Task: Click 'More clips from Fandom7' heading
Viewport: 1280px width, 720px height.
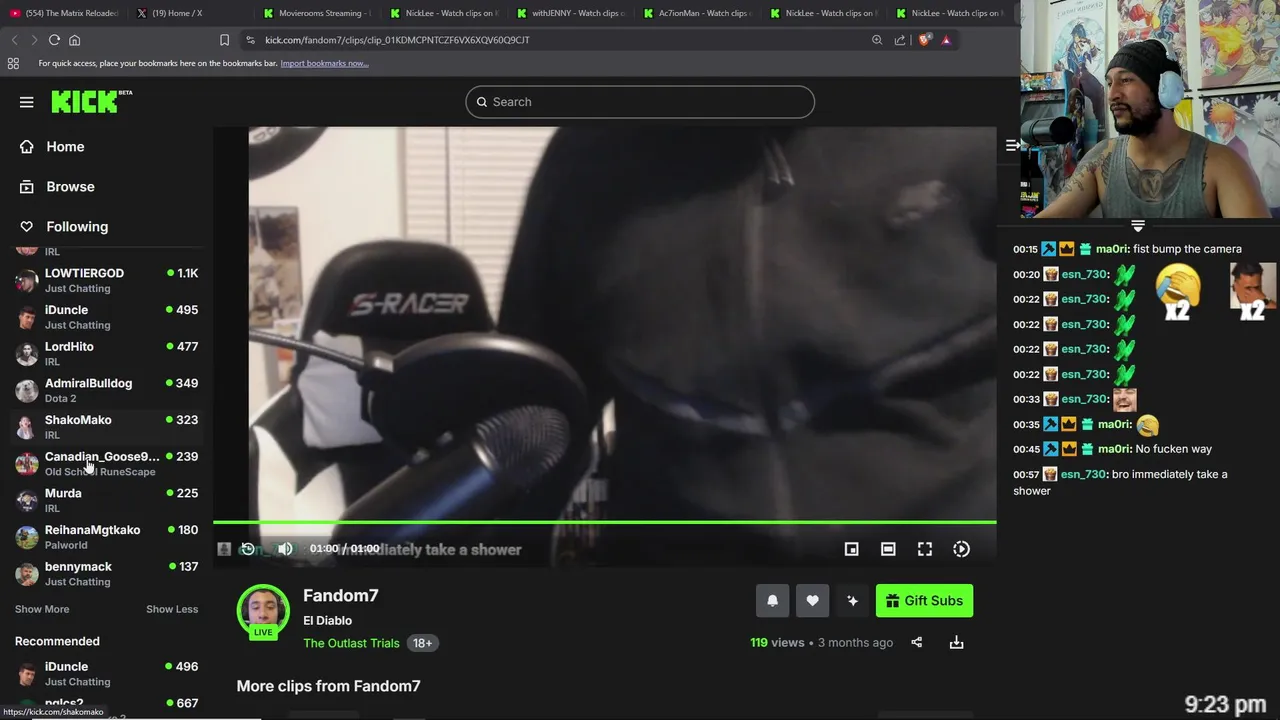Action: [x=328, y=686]
